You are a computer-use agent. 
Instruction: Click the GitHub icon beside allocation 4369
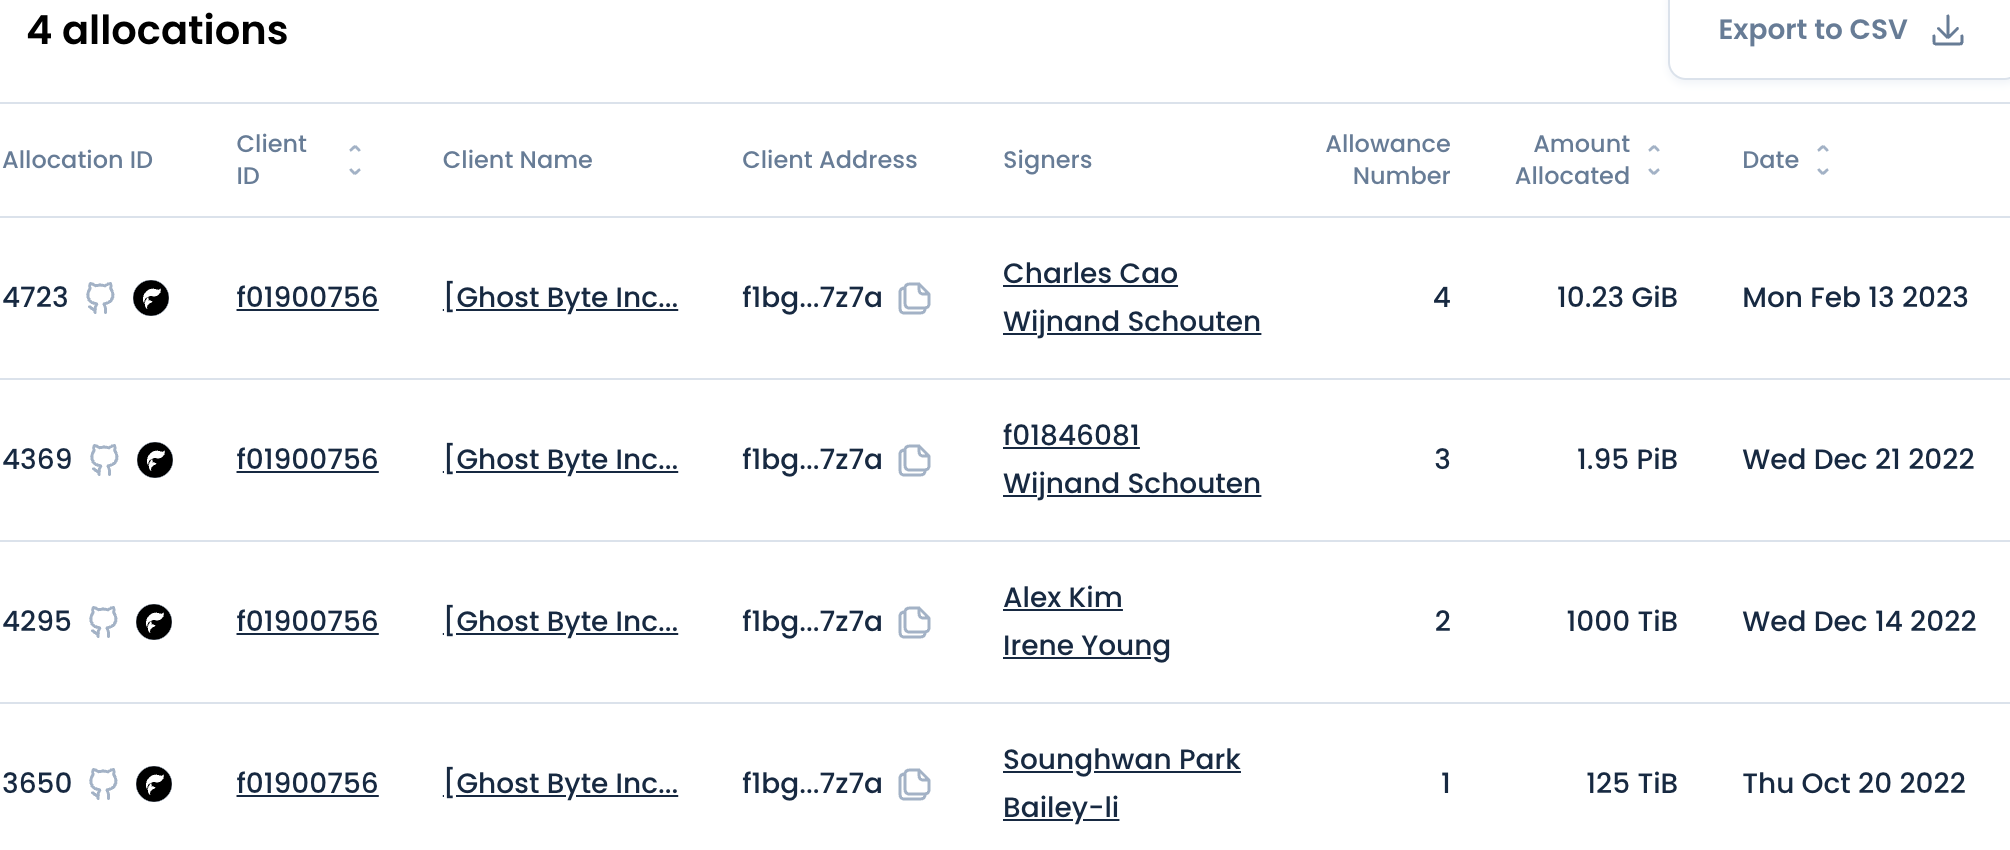point(106,459)
